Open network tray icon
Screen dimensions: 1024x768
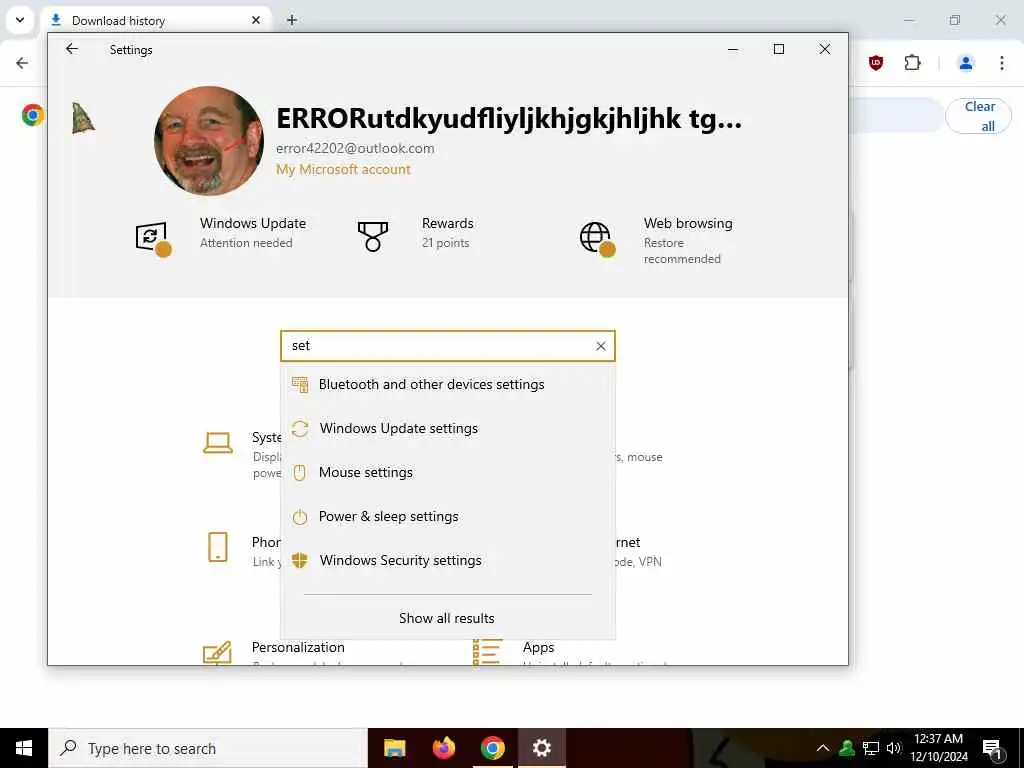point(871,748)
